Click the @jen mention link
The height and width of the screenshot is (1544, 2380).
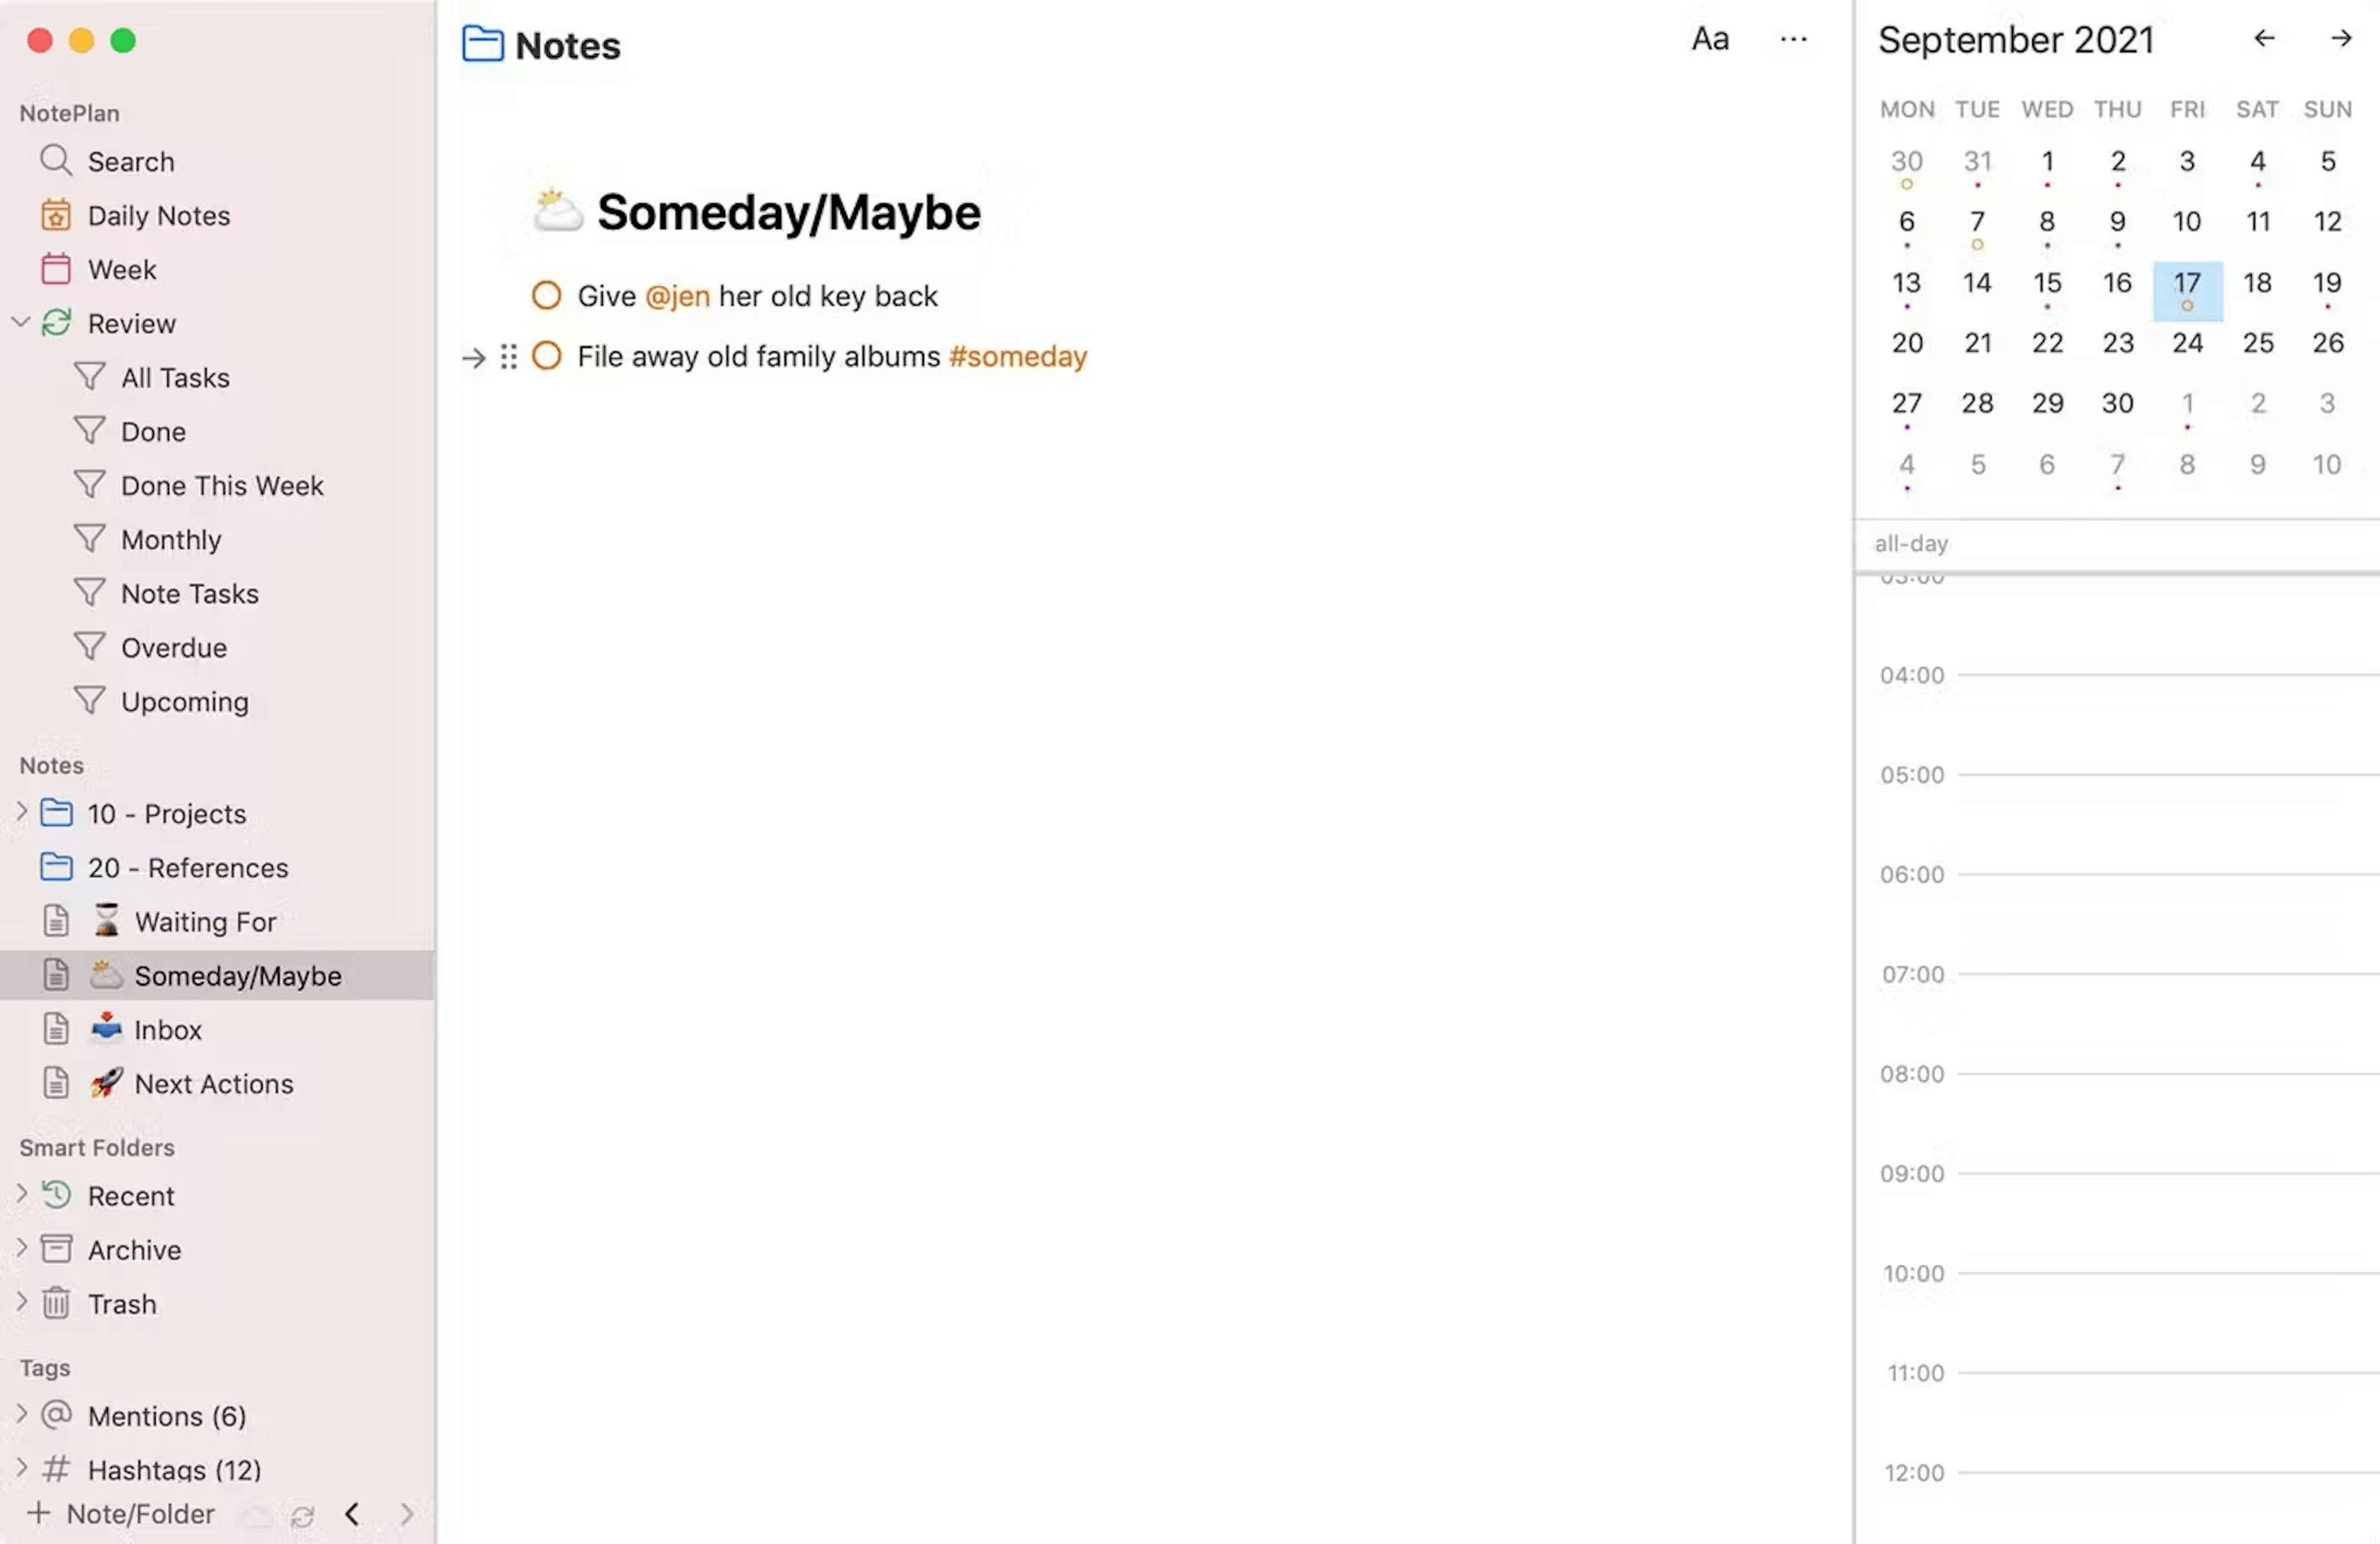click(678, 295)
